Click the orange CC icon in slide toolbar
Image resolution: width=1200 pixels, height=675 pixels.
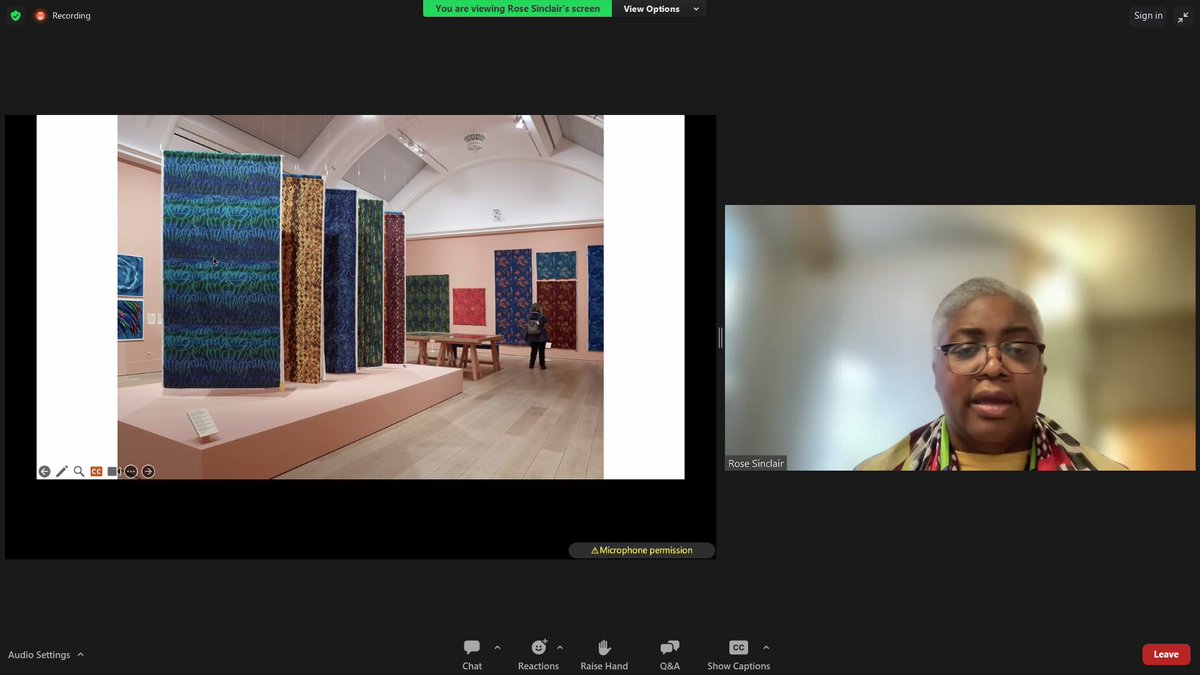95,471
